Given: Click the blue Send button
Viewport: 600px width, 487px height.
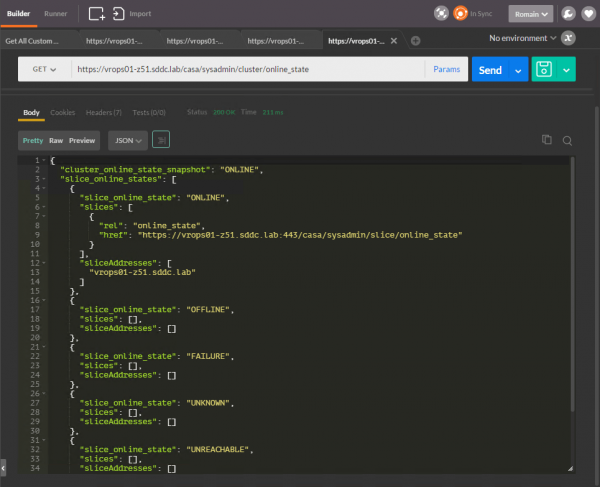Looking at the screenshot, I should coord(490,70).
